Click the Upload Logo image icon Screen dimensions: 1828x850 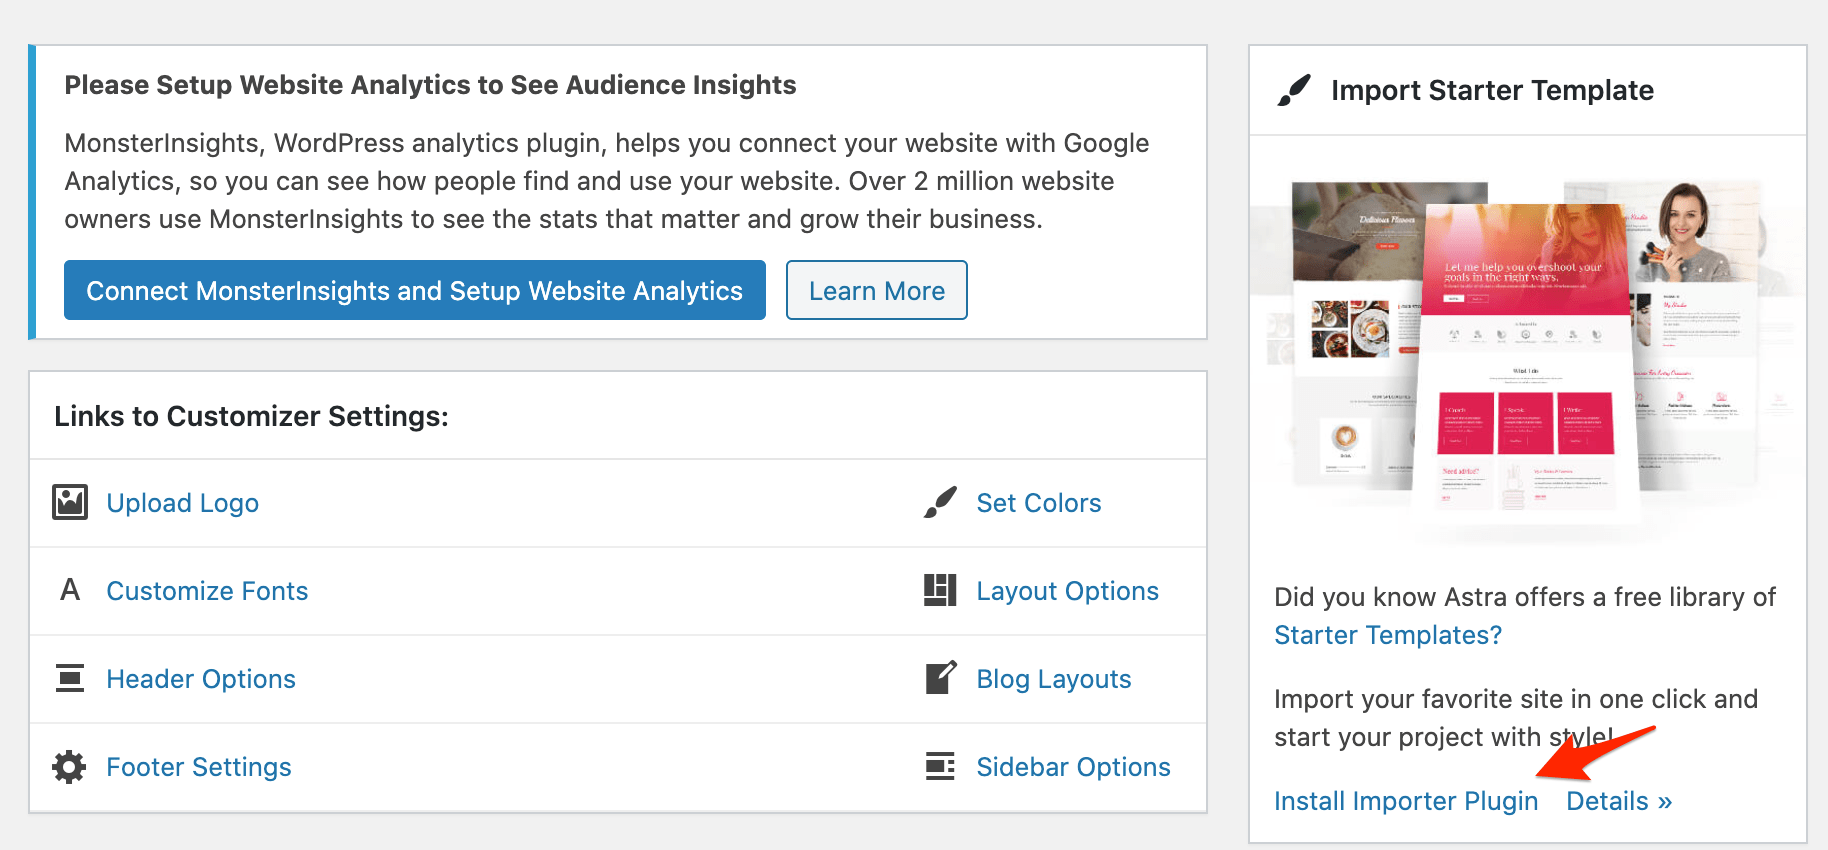click(x=70, y=502)
